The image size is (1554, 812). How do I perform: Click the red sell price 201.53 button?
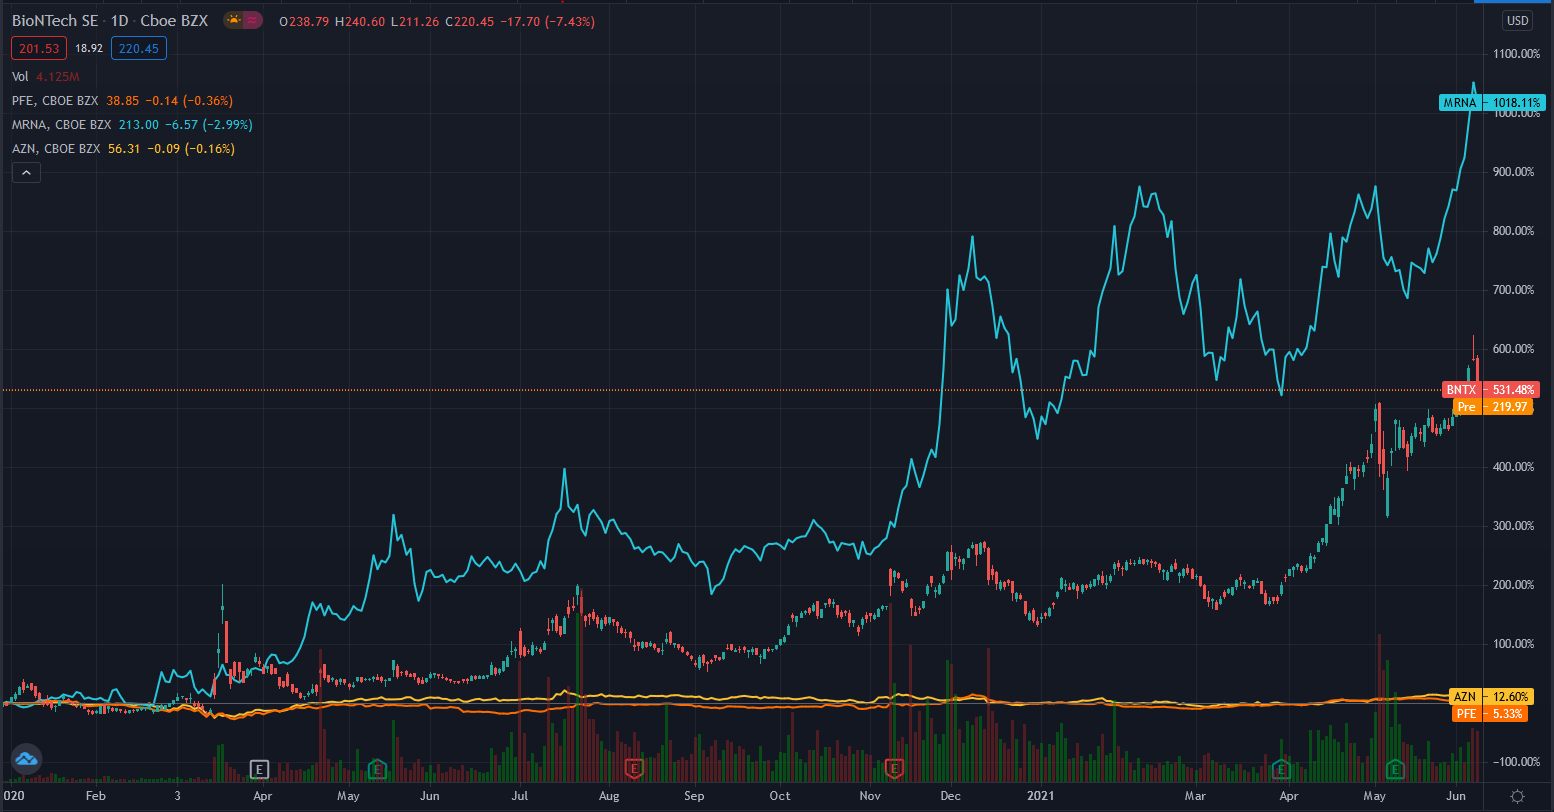click(38, 48)
